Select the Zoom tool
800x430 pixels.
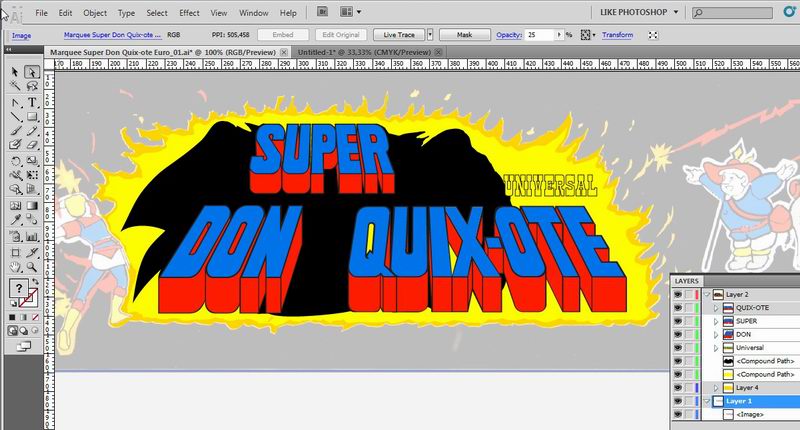pos(32,267)
